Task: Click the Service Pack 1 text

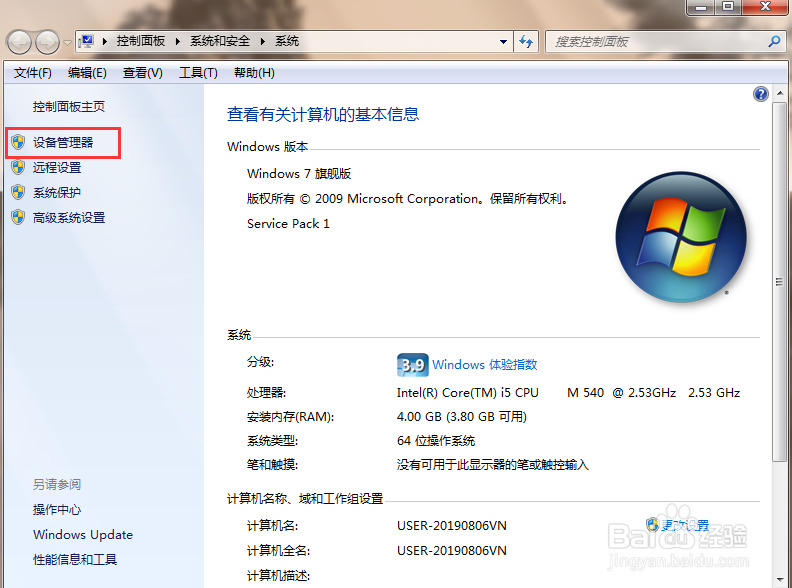Action: 288,224
